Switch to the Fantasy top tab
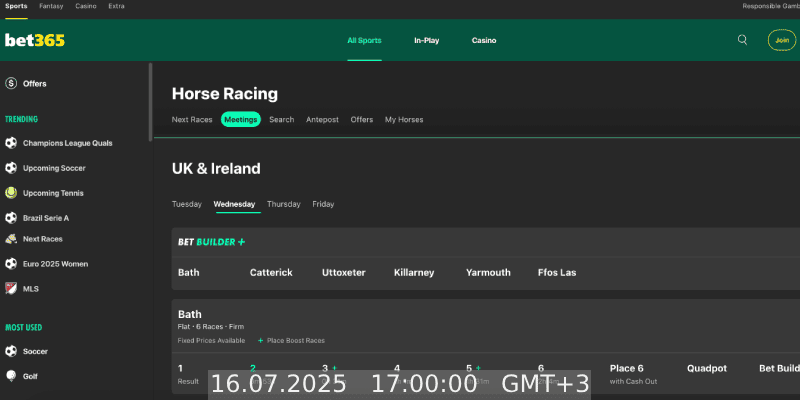This screenshot has width=800, height=400. [51, 6]
